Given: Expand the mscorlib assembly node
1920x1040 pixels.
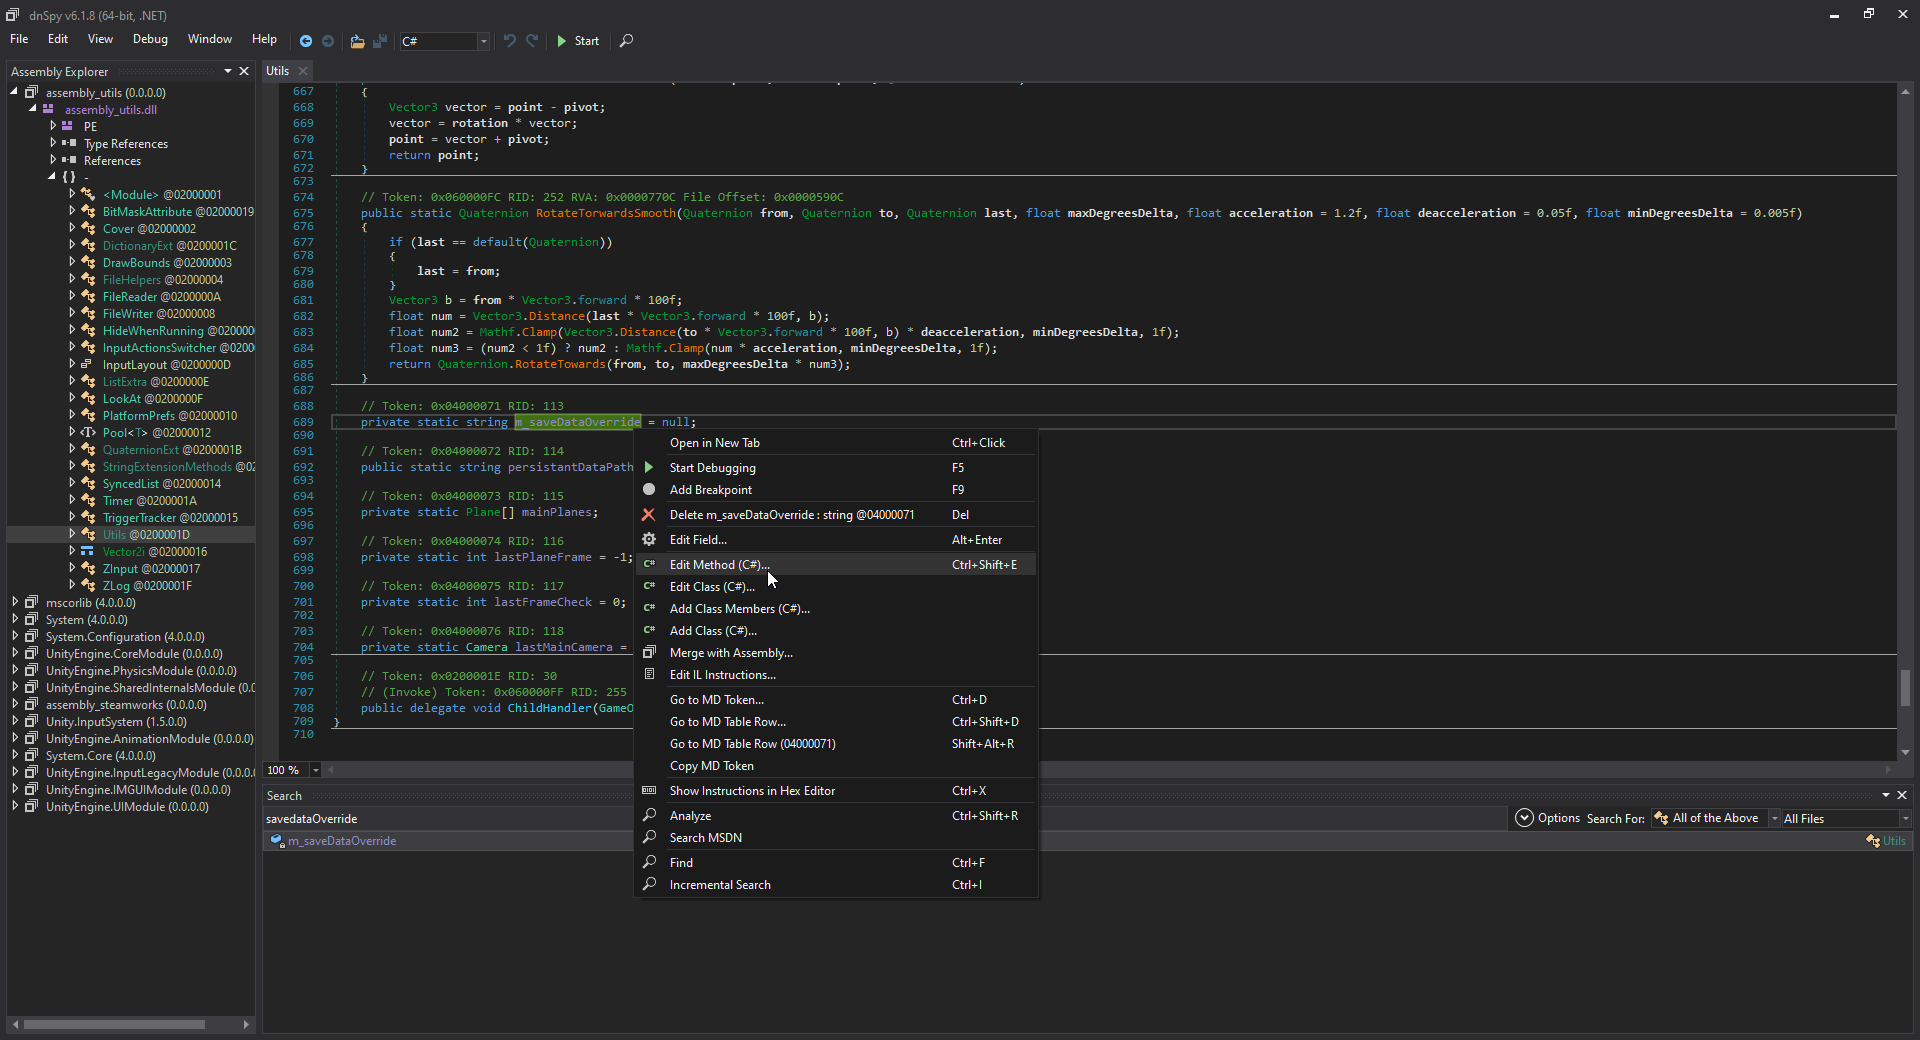Looking at the screenshot, I should click(x=15, y=603).
